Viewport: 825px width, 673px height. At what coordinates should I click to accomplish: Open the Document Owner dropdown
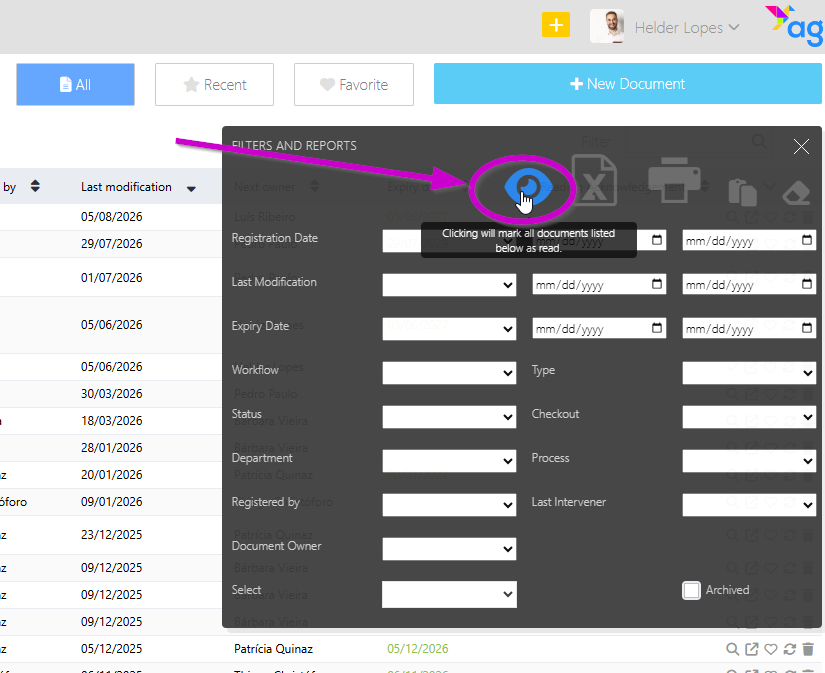pos(449,549)
